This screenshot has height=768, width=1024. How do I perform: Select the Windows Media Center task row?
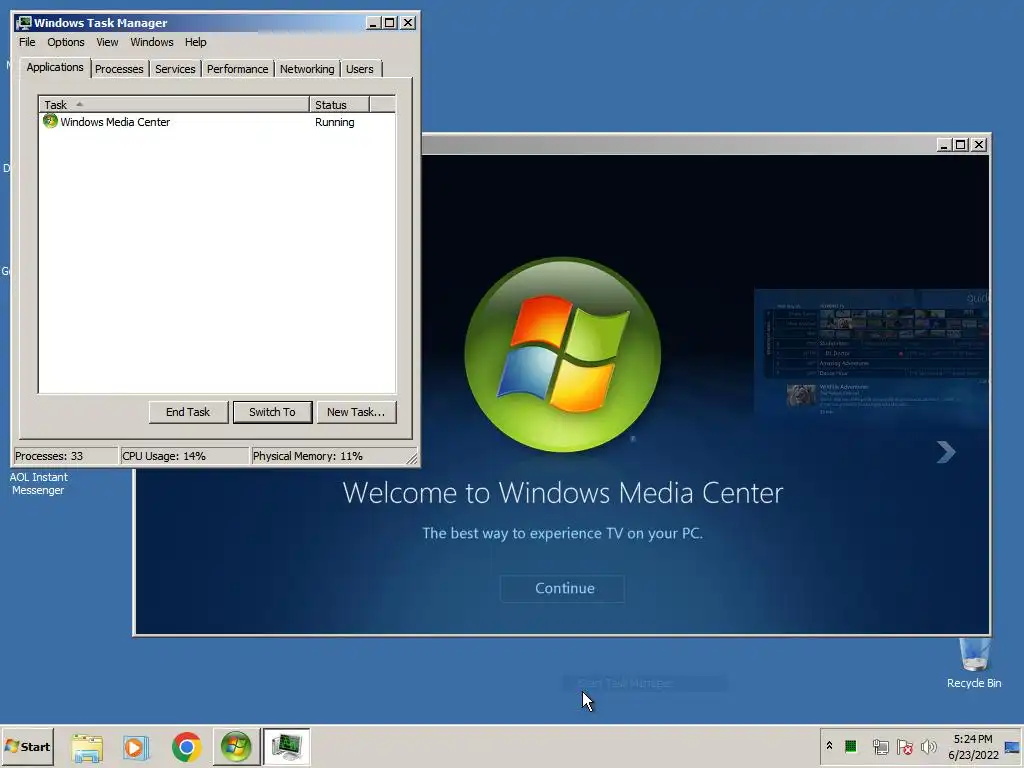click(217, 122)
